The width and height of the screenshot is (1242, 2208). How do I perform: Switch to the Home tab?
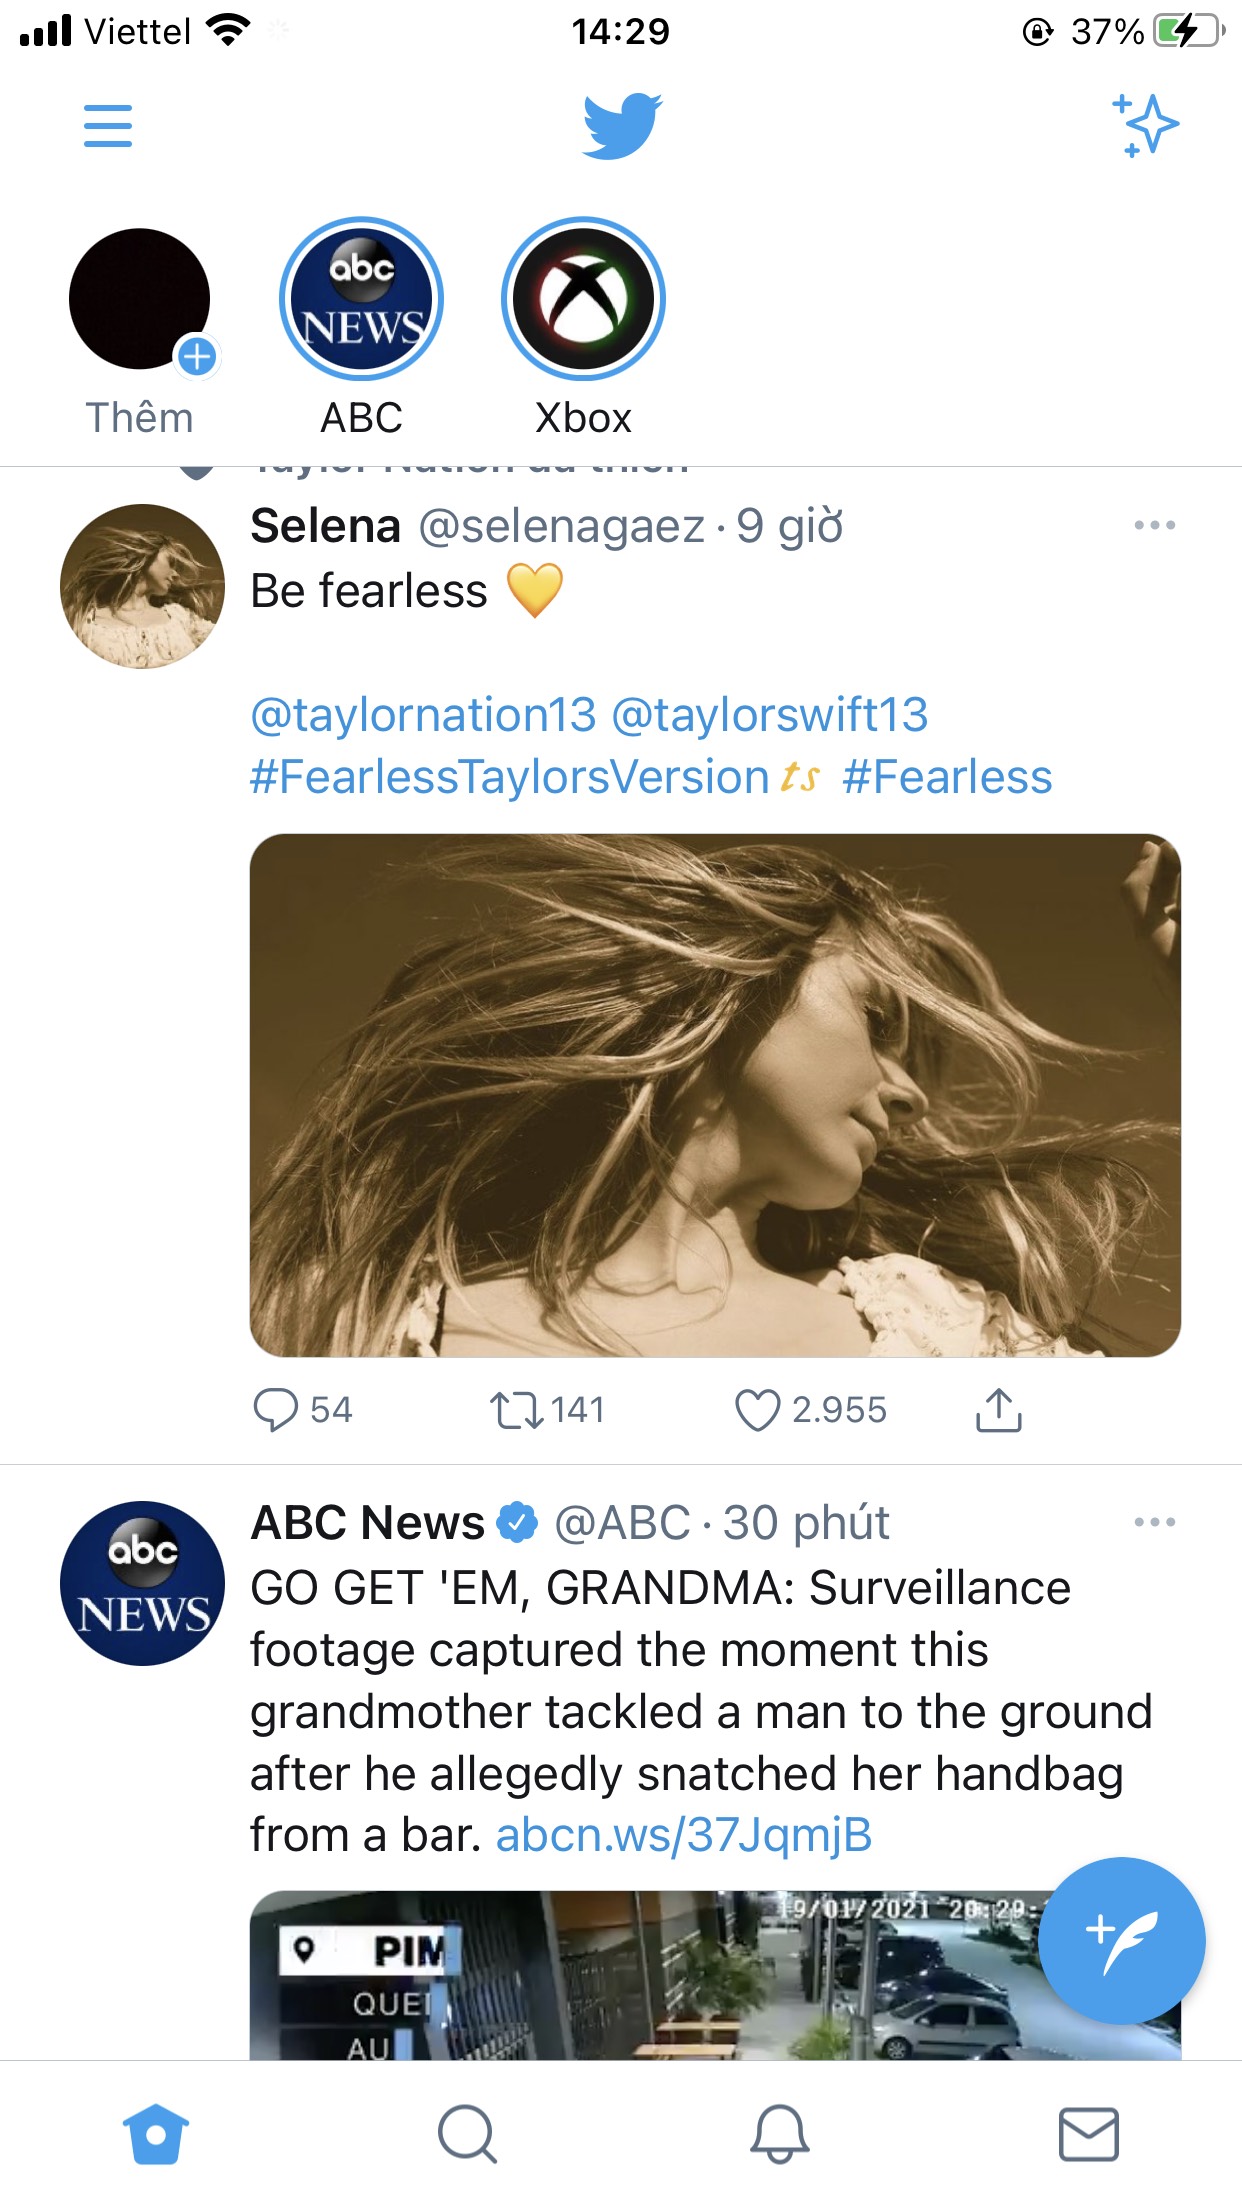(x=156, y=2134)
